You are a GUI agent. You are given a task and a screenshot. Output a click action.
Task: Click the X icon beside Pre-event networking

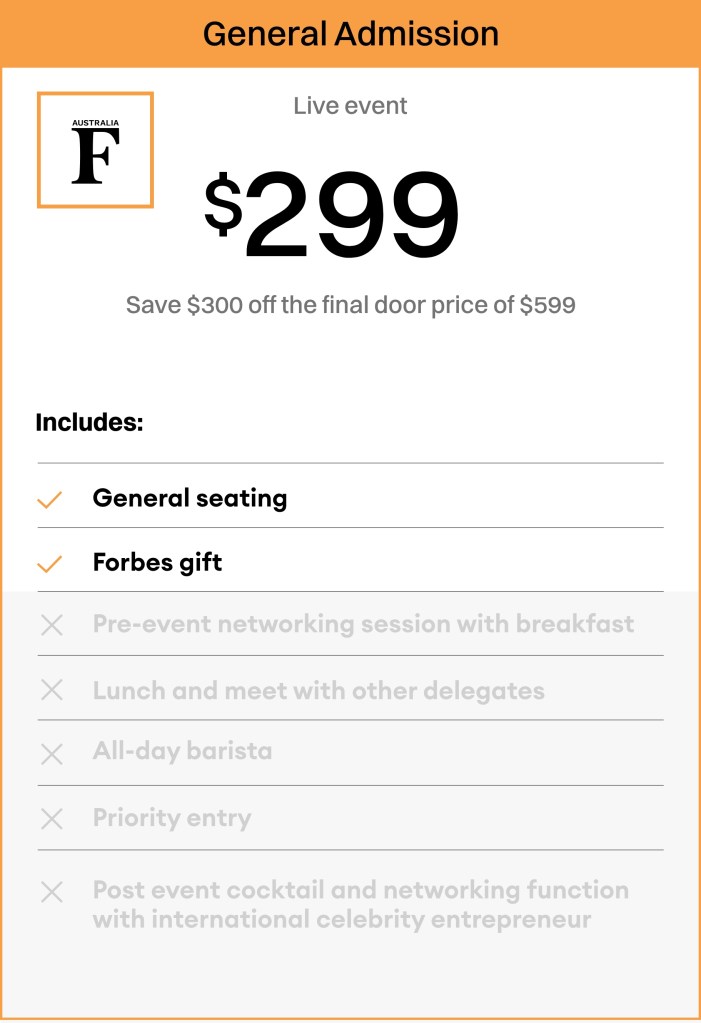[52, 625]
